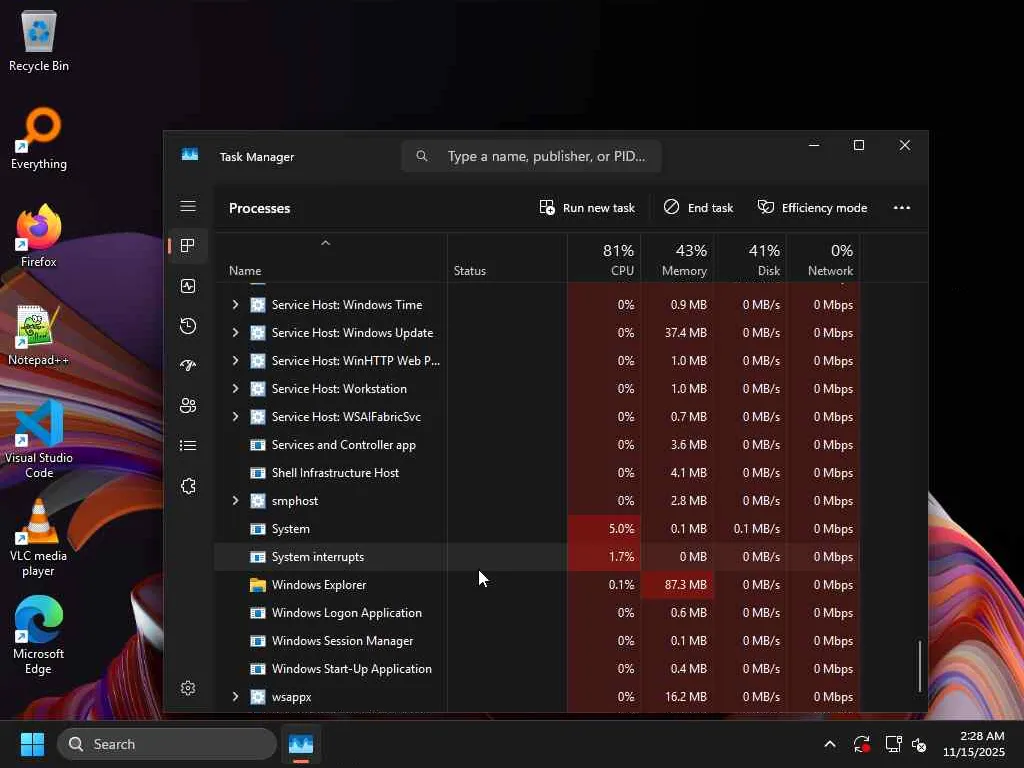The height and width of the screenshot is (768, 1024).
Task: Select the Visual Studio Code desktop shortcut
Action: (39, 440)
